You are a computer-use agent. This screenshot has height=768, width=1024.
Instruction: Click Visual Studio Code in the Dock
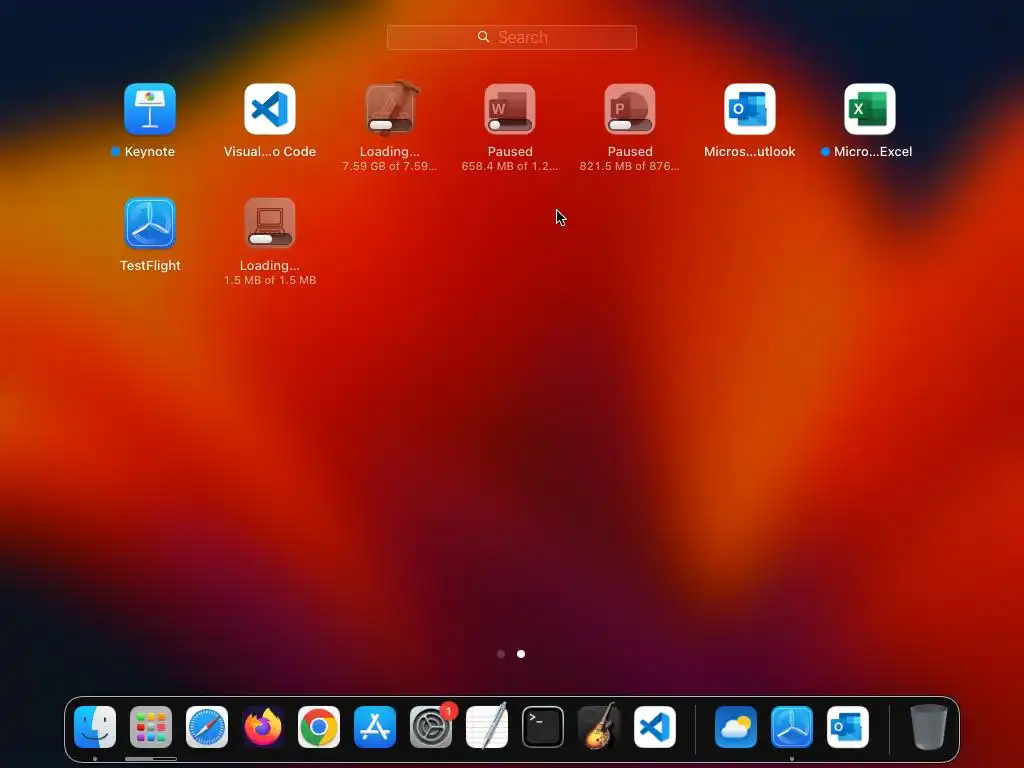pos(655,727)
